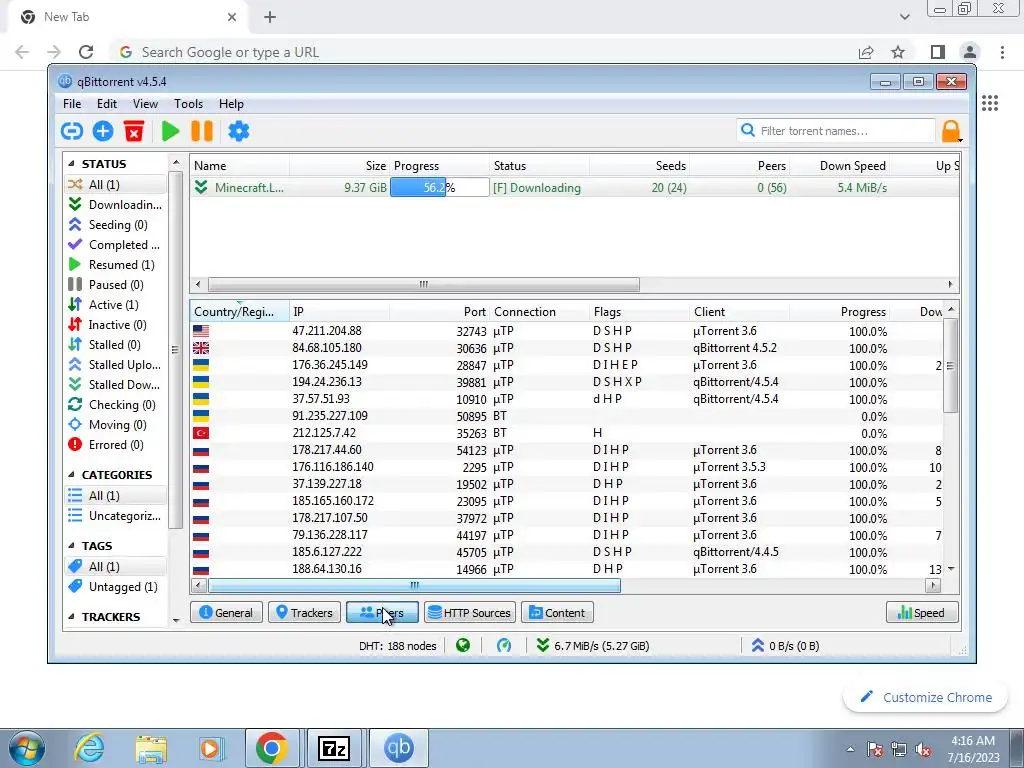
Task: Select Resumed (1) filter
Action: click(115, 264)
